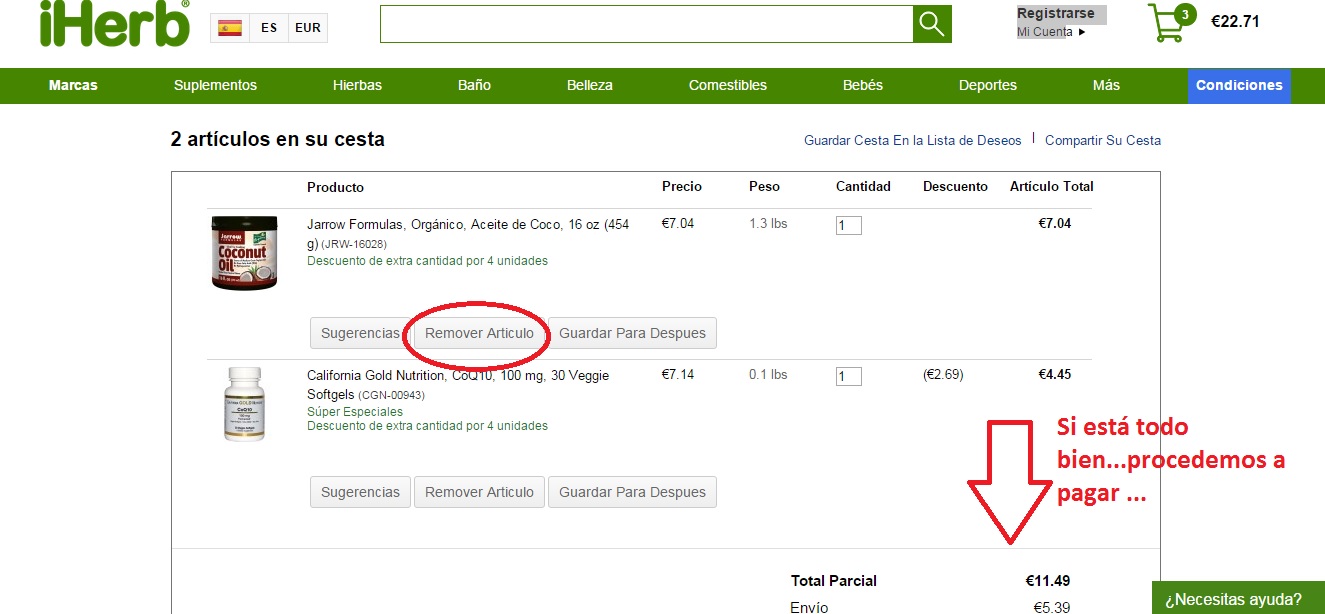Click Sugerencias for the CoQ10 item

coord(360,492)
